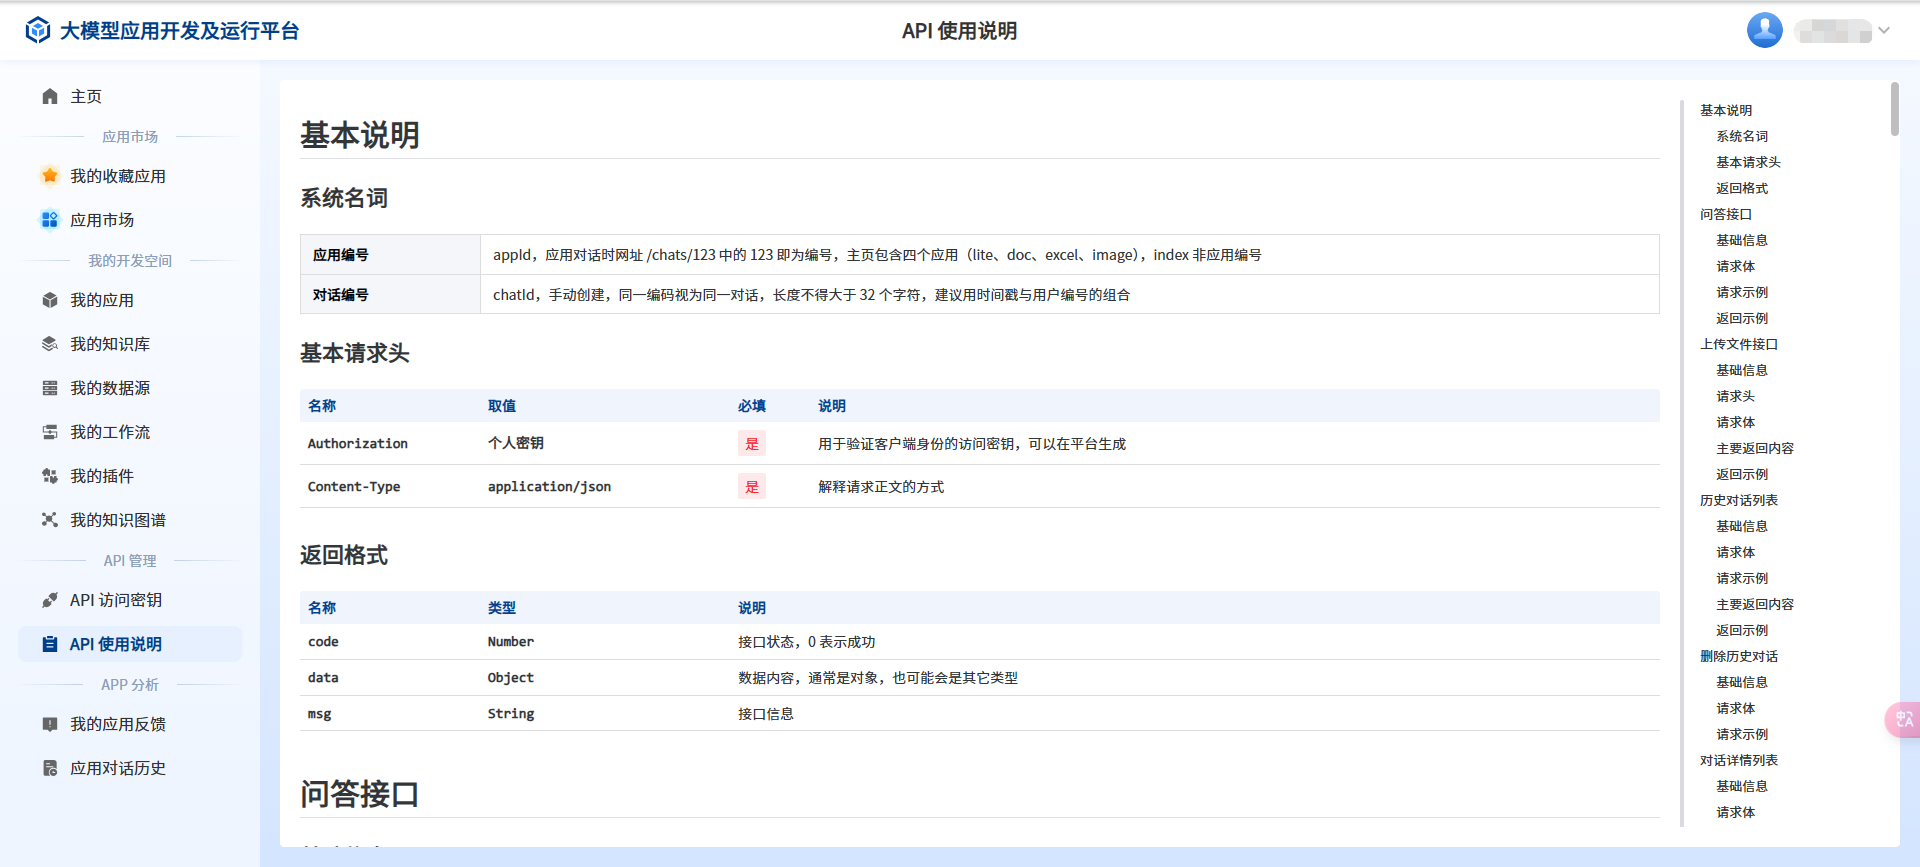Click the cube icon for 我的应用
This screenshot has height=867, width=1920.
[x=50, y=300]
